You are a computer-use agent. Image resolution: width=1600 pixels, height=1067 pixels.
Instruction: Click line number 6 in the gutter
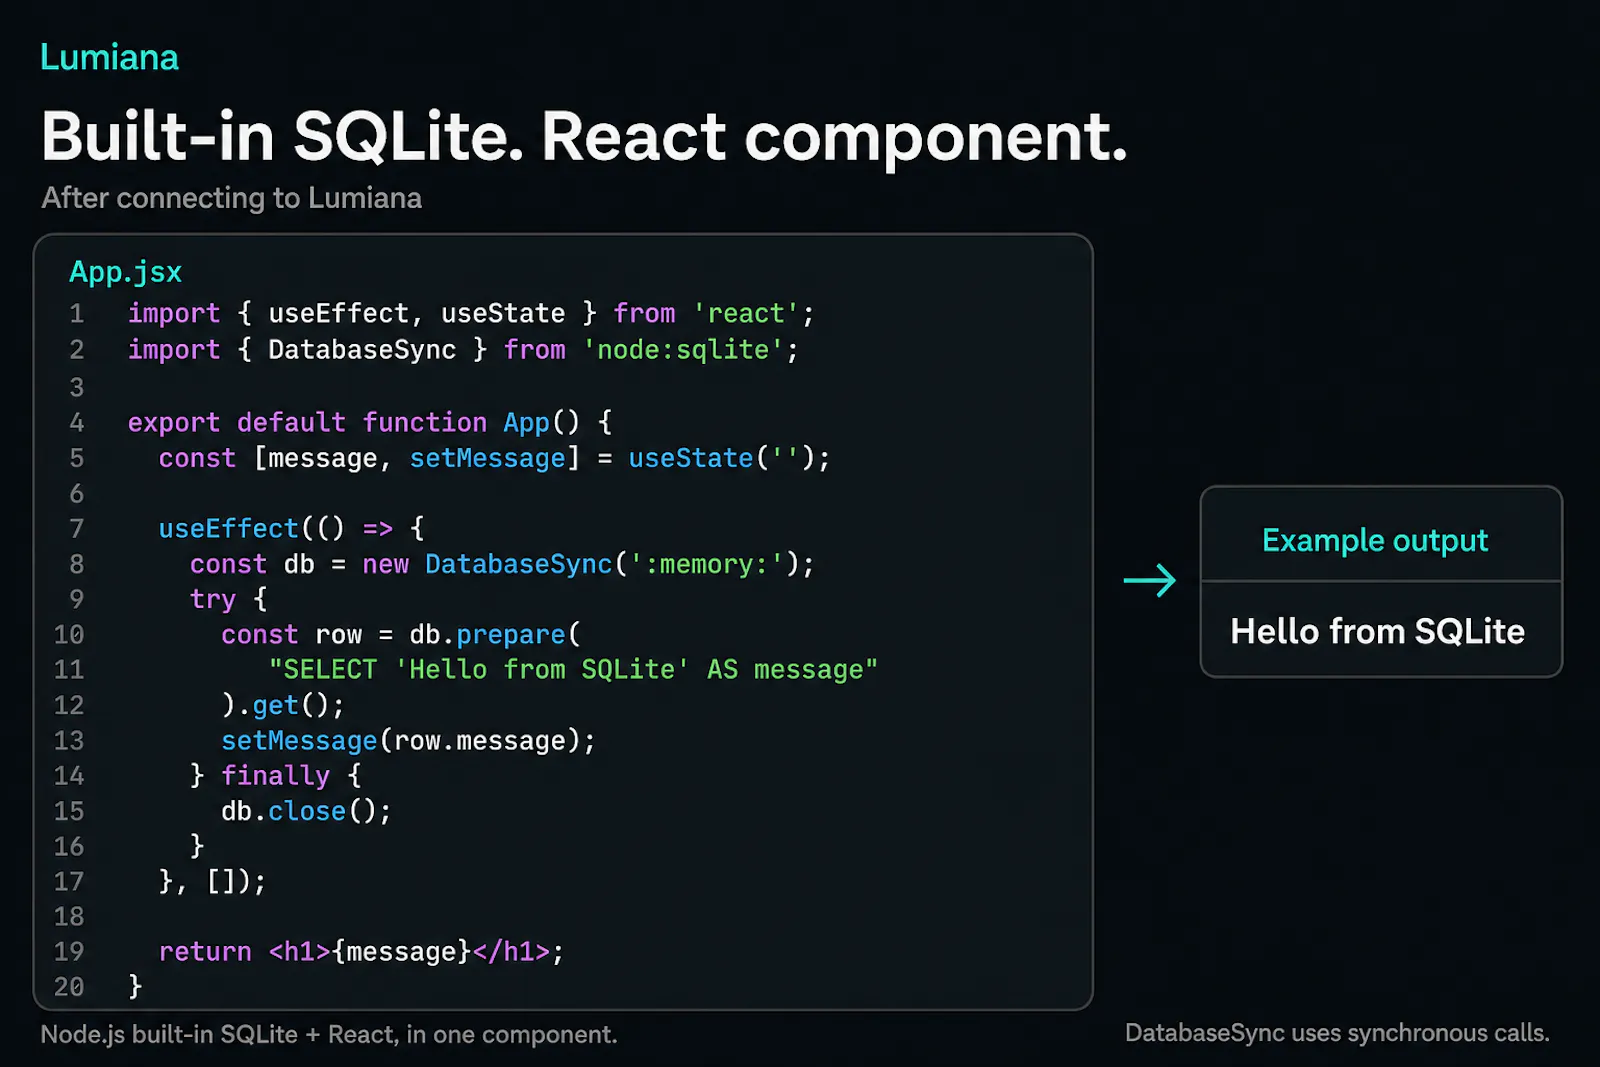point(77,493)
